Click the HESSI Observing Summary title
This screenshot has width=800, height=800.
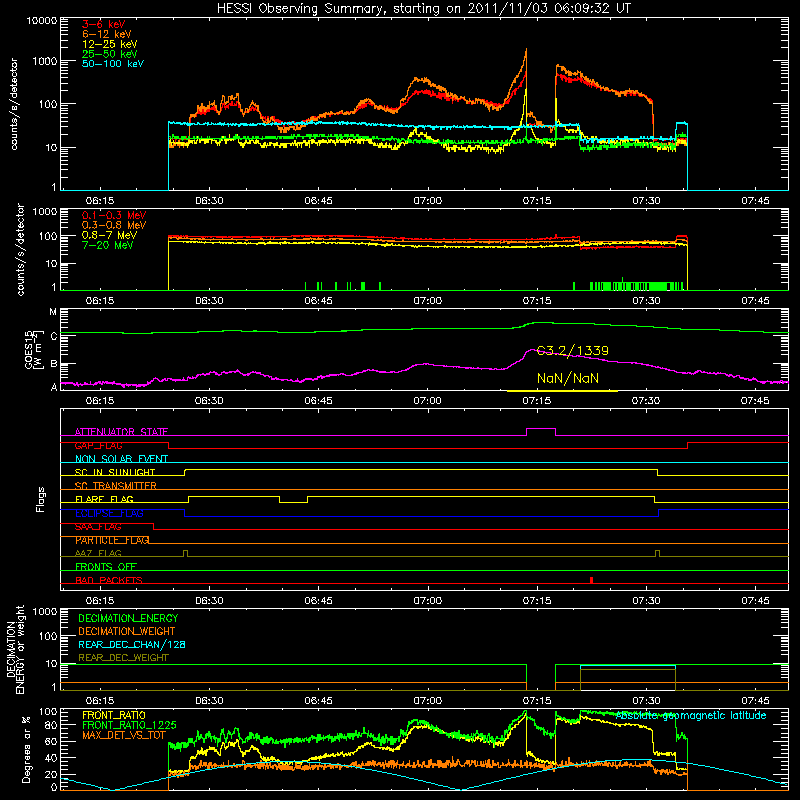tap(423, 8)
